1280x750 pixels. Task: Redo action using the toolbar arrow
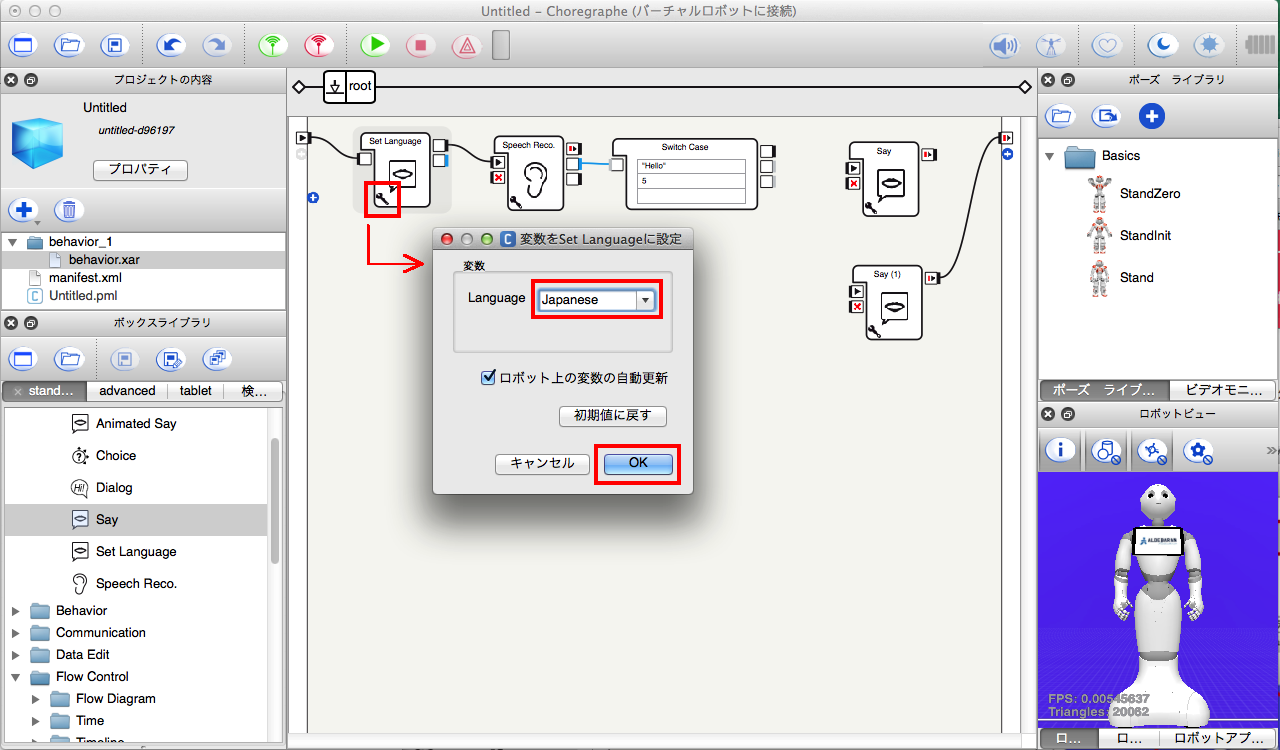[215, 45]
